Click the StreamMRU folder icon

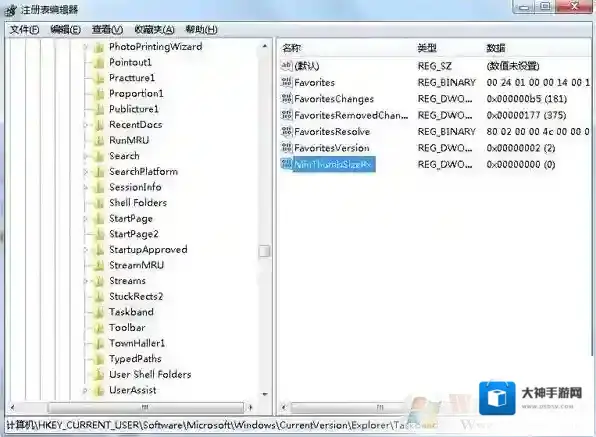pos(99,266)
